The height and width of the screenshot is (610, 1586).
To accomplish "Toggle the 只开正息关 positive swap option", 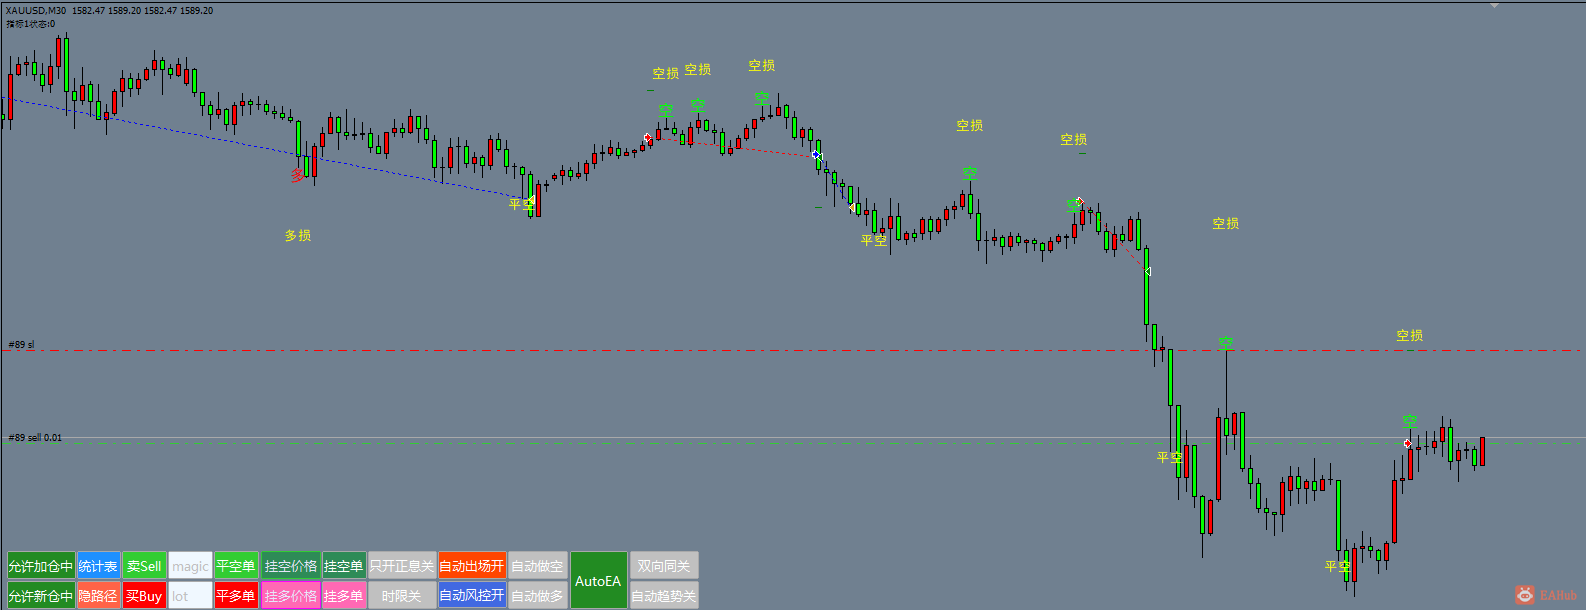I will (x=402, y=566).
